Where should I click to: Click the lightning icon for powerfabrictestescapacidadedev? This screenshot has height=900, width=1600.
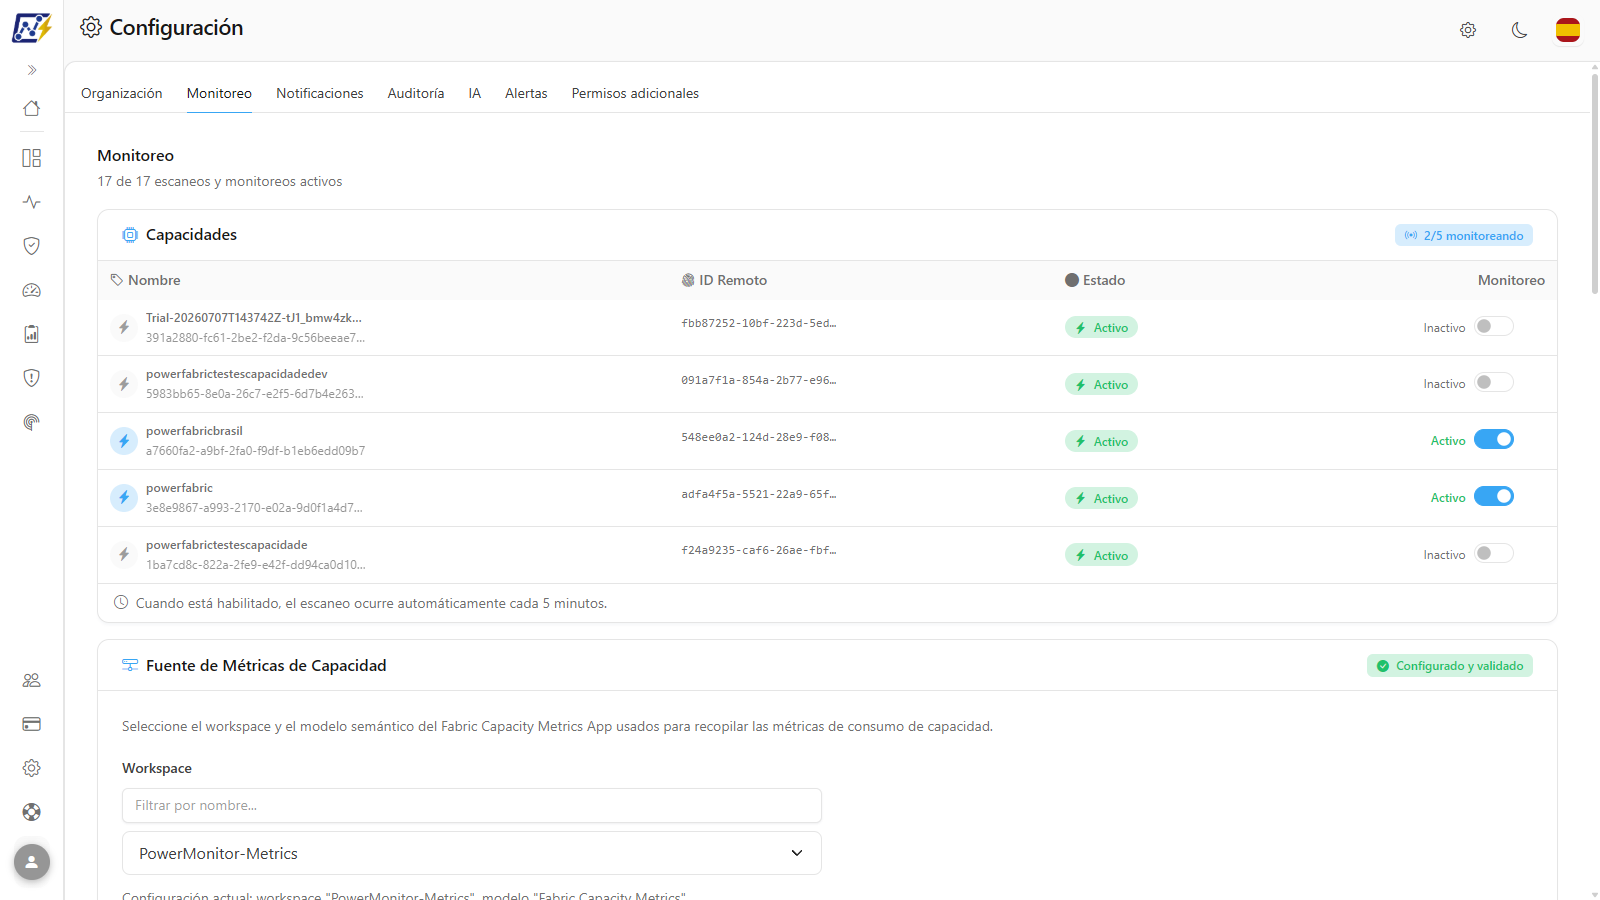pyautogui.click(x=124, y=384)
